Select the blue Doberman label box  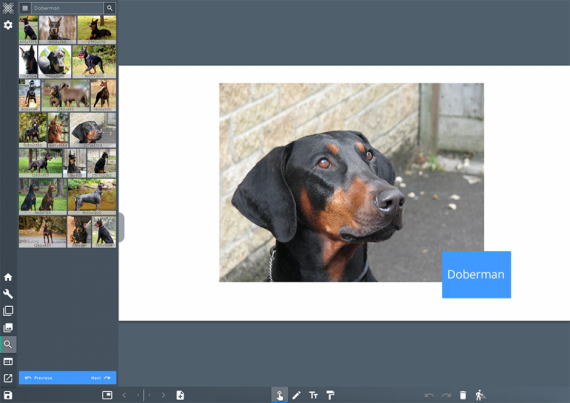476,274
